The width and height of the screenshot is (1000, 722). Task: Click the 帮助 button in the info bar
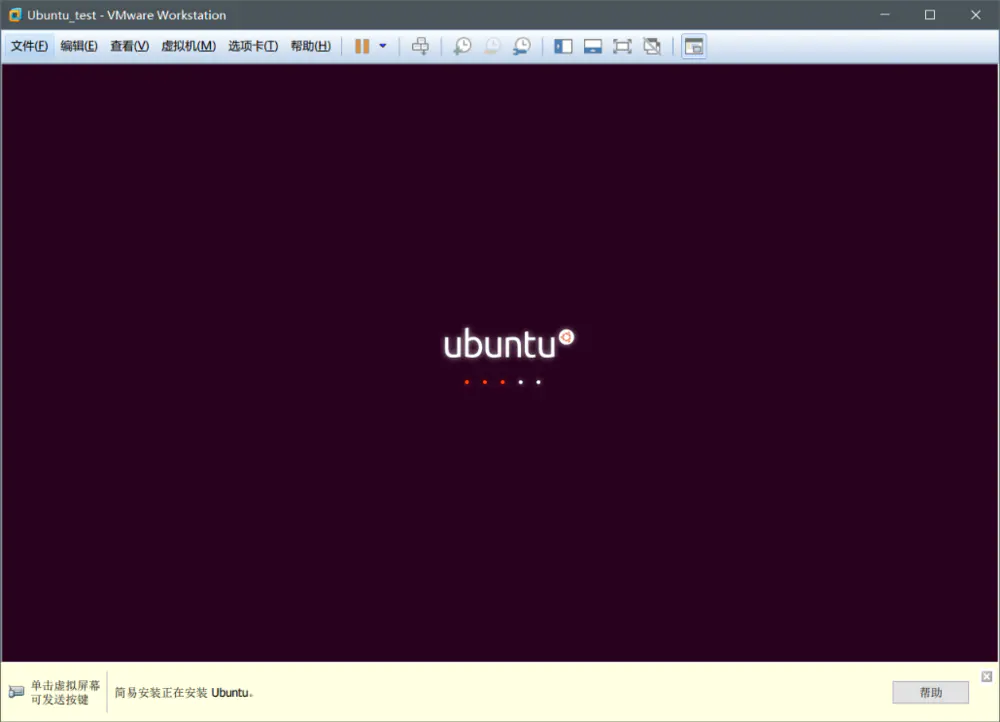[930, 692]
